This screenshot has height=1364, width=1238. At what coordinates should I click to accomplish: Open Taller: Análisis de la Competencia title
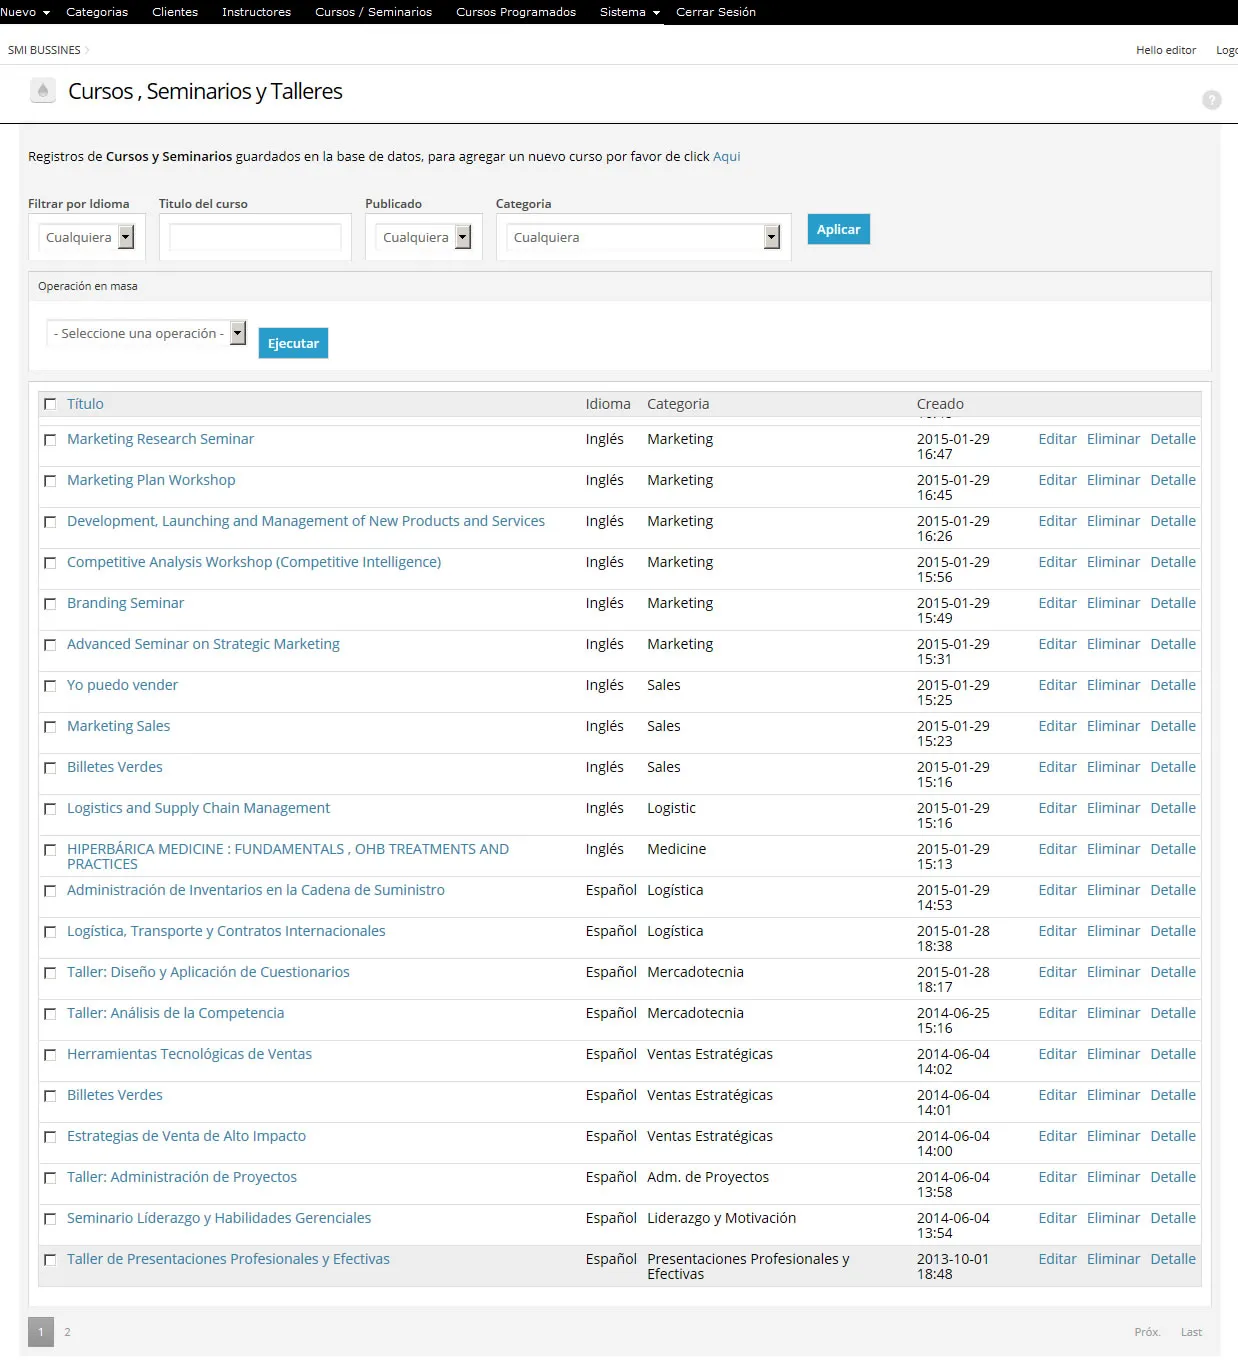175,1013
